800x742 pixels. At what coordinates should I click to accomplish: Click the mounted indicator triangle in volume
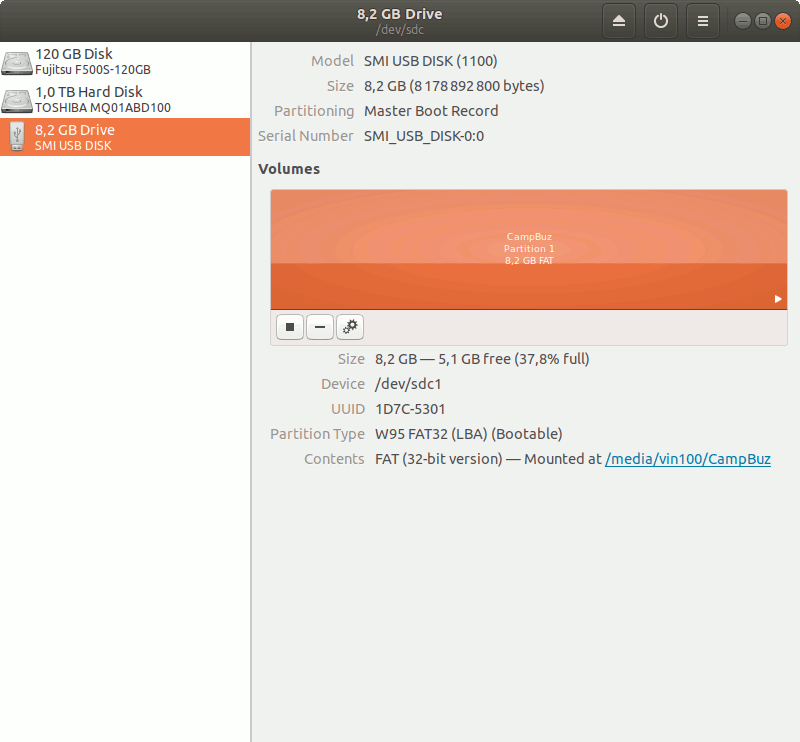[778, 299]
